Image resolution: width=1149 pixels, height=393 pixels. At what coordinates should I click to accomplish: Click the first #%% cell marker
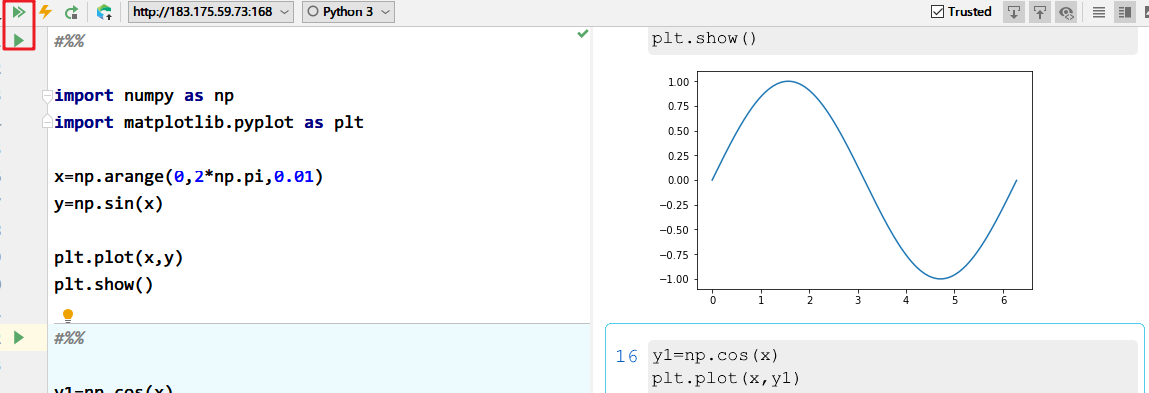coord(70,41)
